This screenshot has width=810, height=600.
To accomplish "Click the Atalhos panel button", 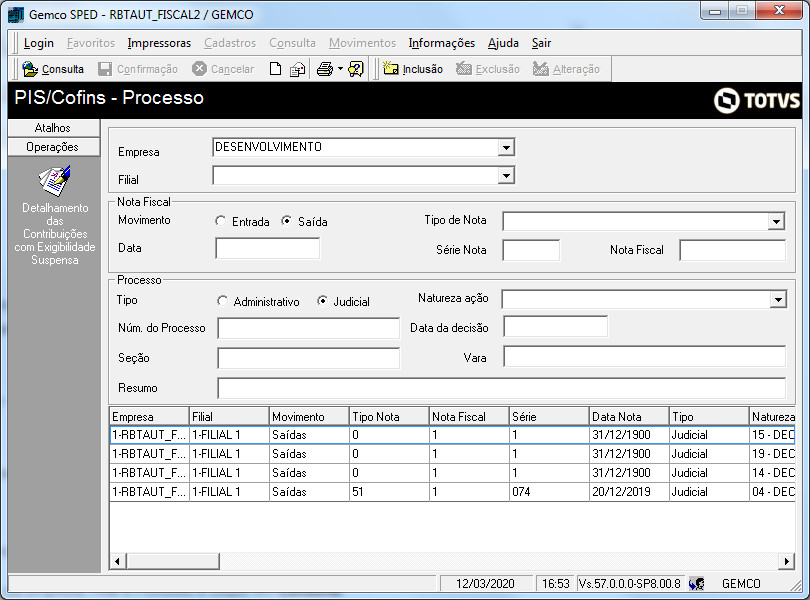I will coord(54,128).
